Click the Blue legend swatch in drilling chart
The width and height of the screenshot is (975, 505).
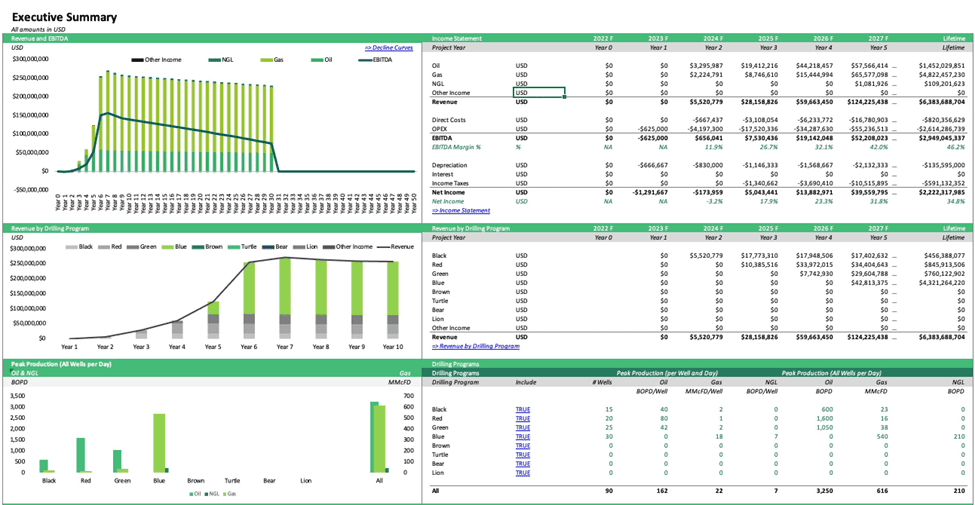pos(166,247)
